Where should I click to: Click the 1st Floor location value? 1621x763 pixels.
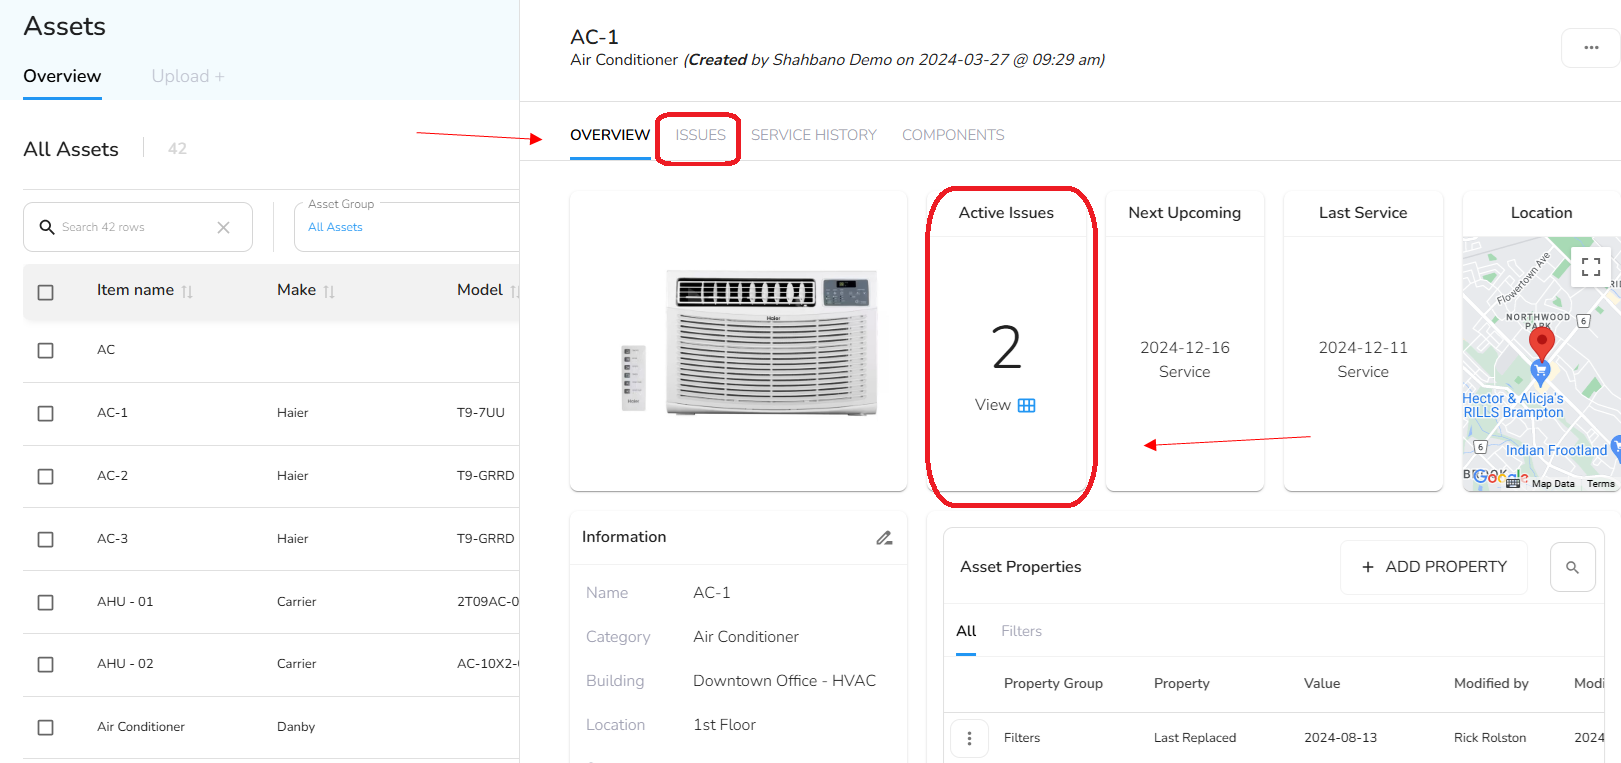point(724,725)
